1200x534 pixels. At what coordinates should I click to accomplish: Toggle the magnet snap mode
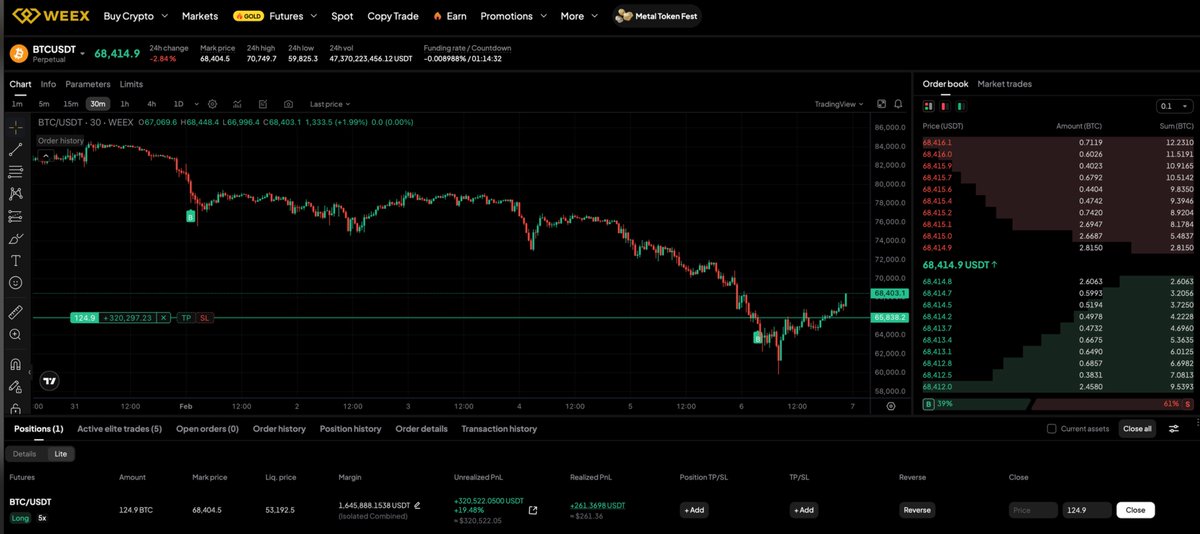point(15,364)
